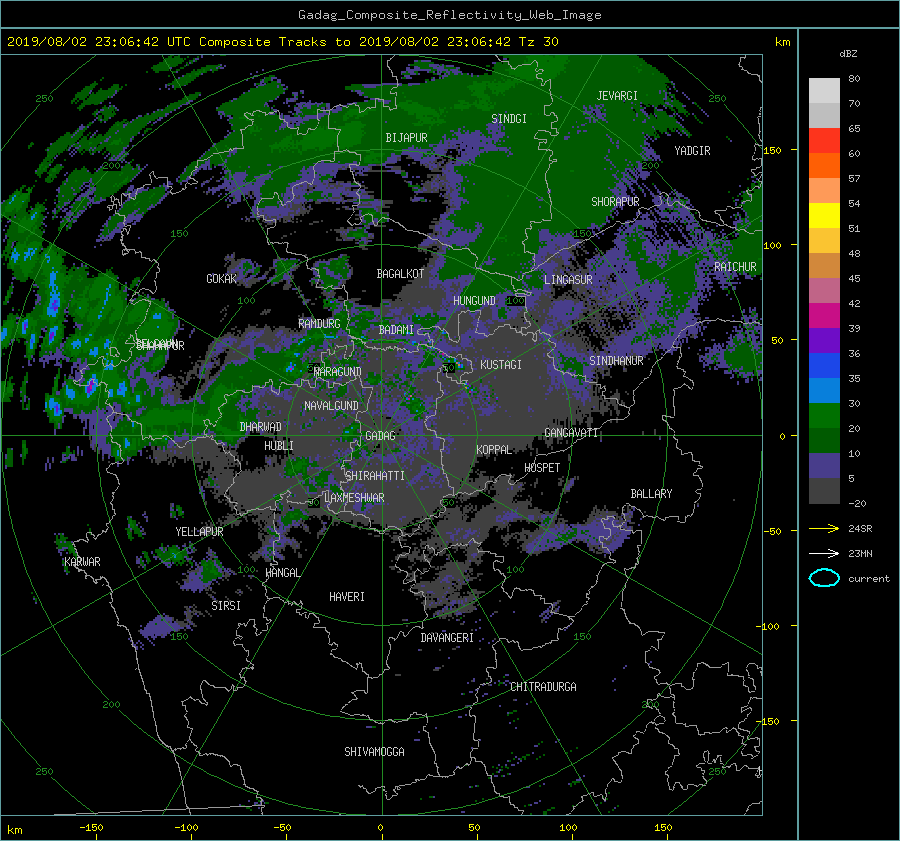Click the SHIVAMOGGA city label
Viewport: 900px width, 841px height.
(x=374, y=752)
